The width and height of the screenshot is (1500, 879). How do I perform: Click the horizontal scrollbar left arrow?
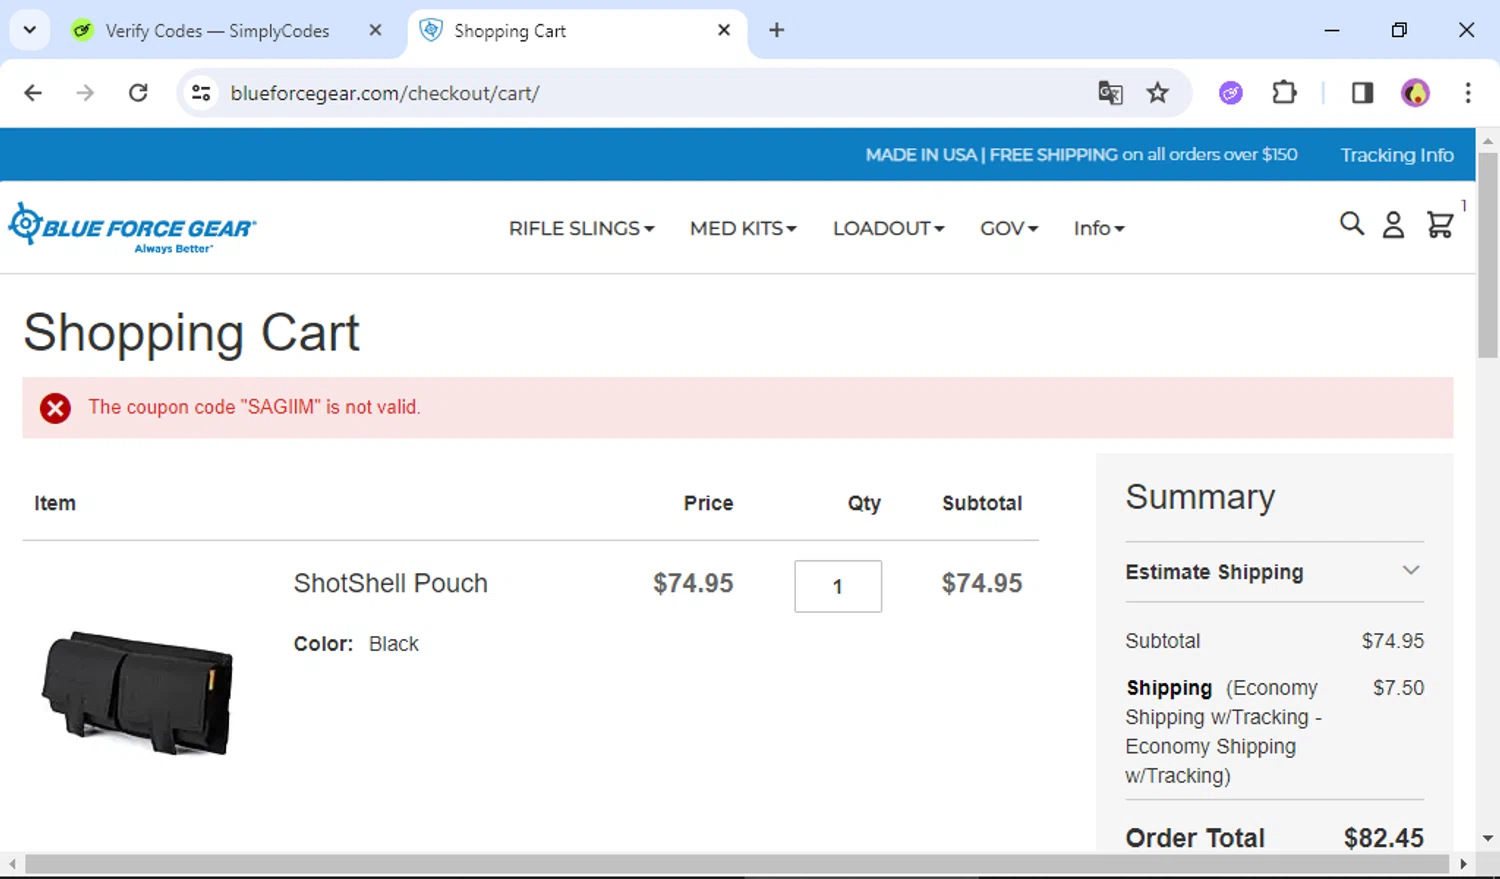[12, 864]
